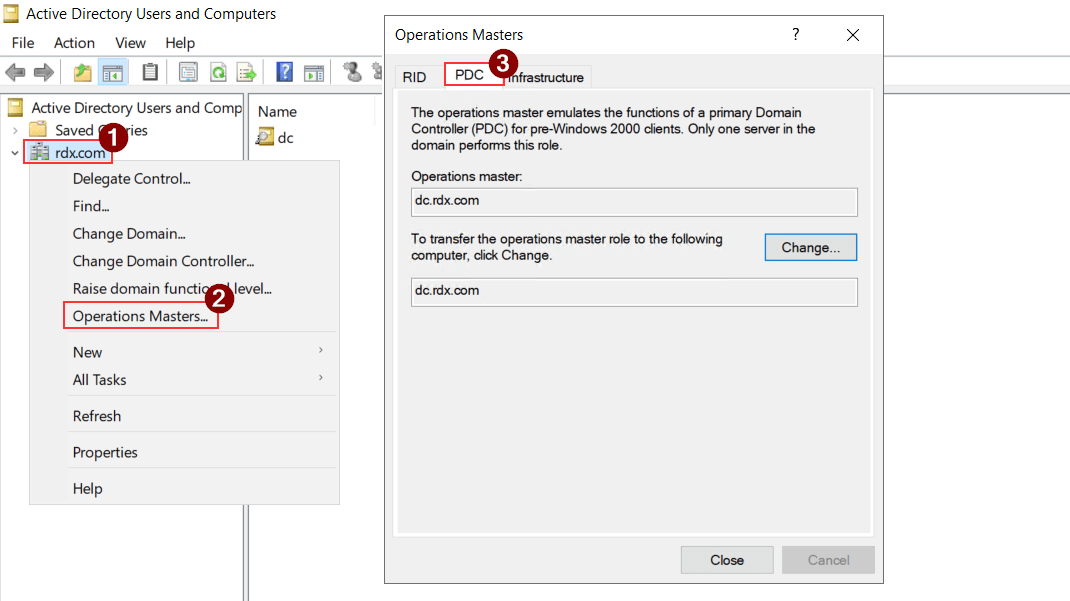Open the Properties toolbar icon
Image resolution: width=1070 pixels, height=601 pixels.
point(188,72)
